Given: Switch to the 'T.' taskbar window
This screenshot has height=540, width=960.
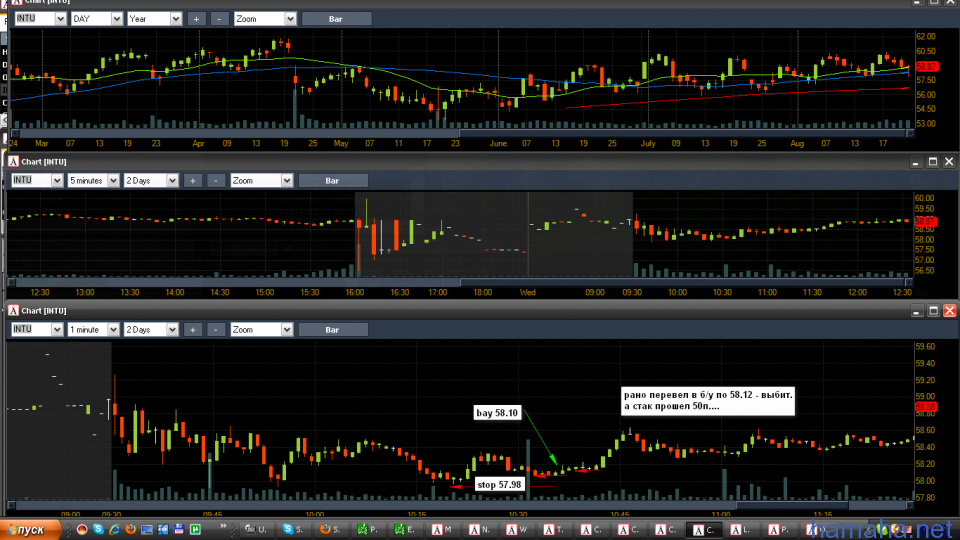Looking at the screenshot, I should click(555, 530).
